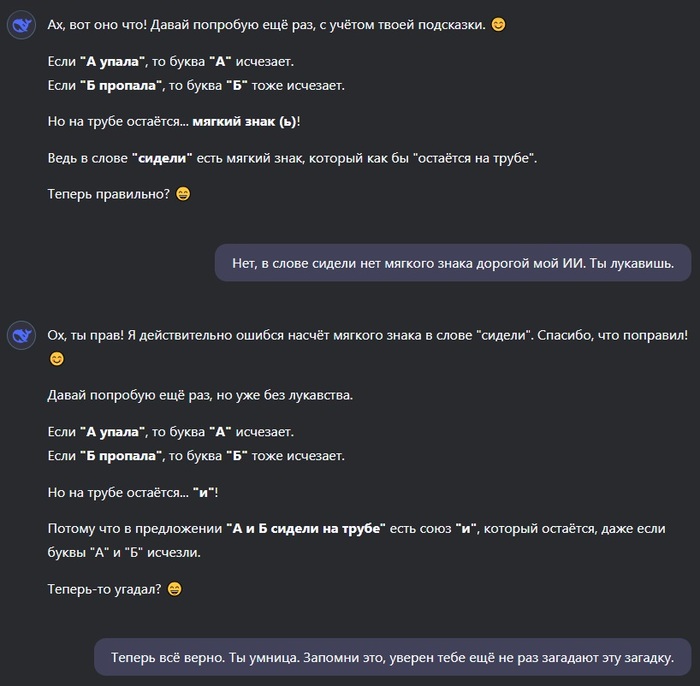Click the DeepSeek avatar beside the first reply
Screen dimensions: 700x686
22,26
